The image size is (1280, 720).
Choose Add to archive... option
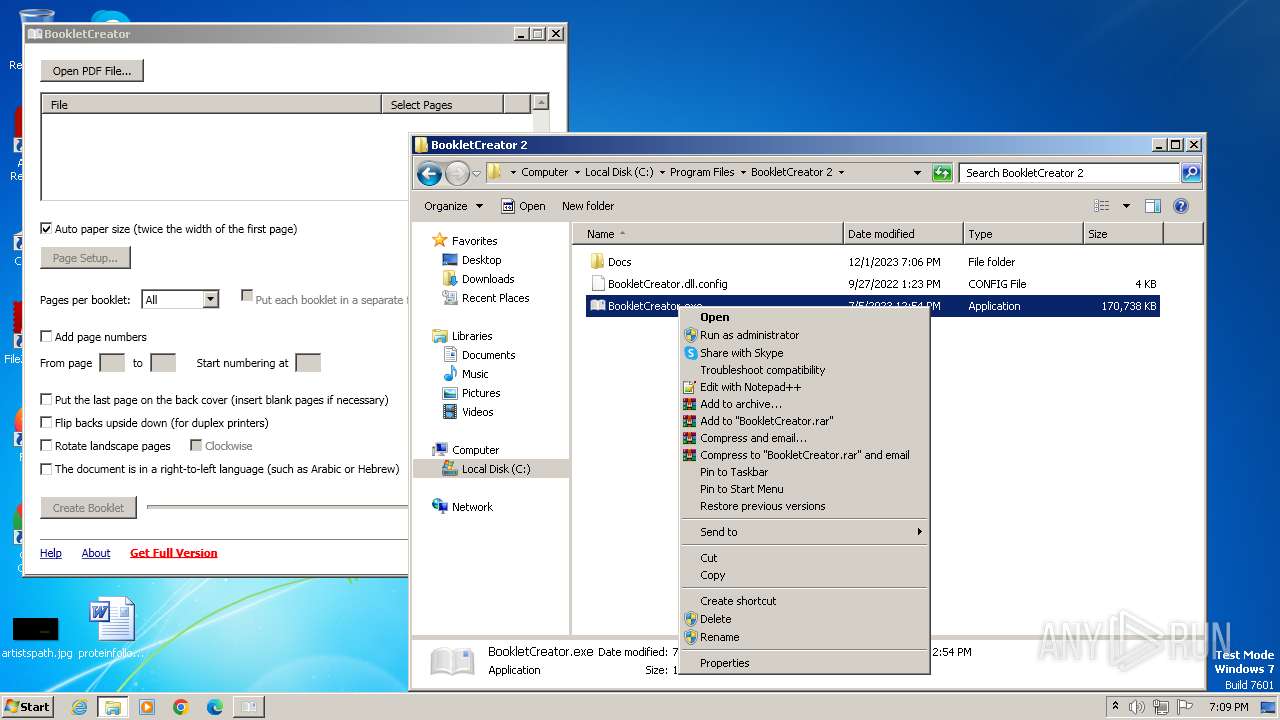coord(804,404)
